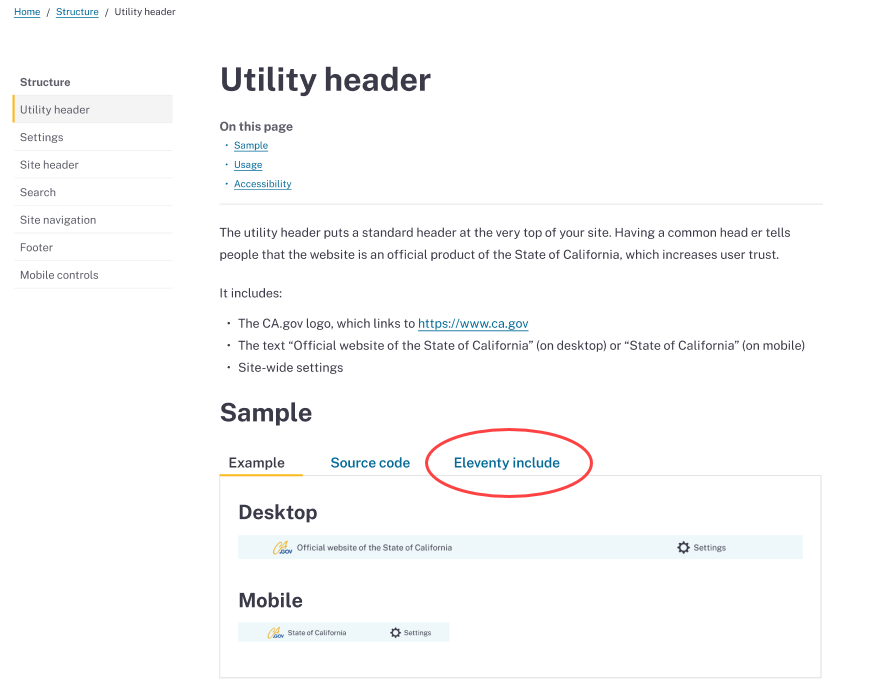Click the Usage anchor link
The image size is (886, 699).
(248, 164)
